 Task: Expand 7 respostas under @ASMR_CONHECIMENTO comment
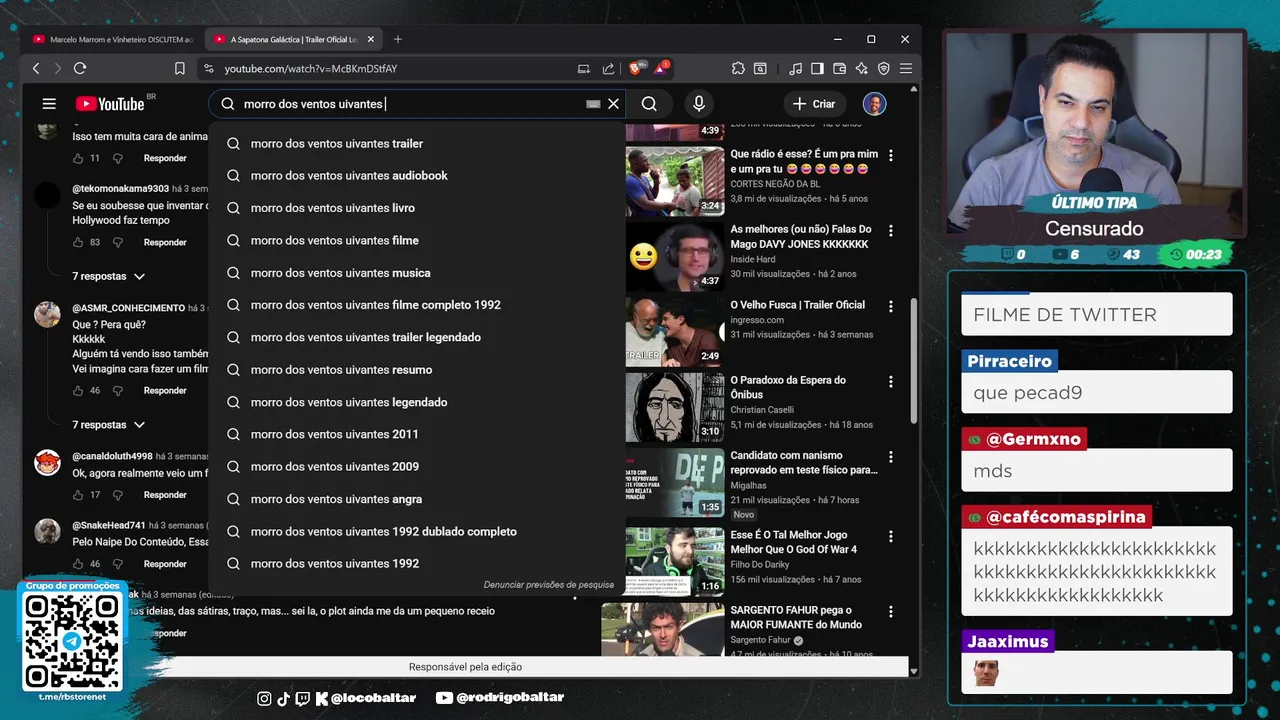click(x=108, y=425)
